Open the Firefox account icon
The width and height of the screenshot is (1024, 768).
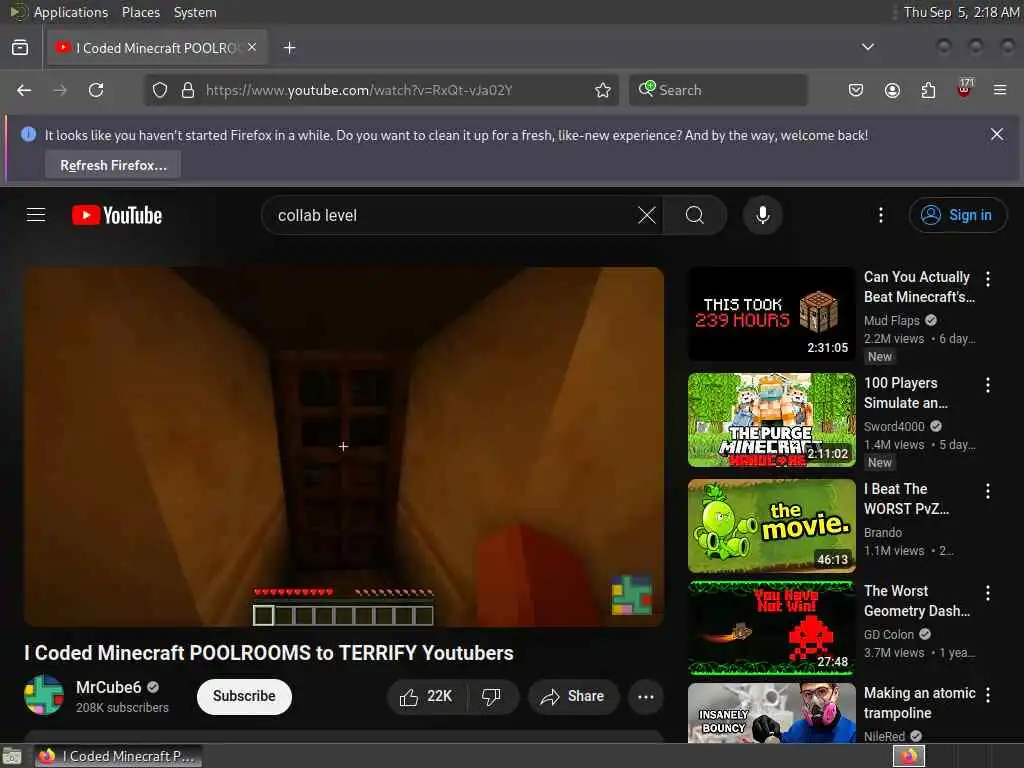[892, 90]
